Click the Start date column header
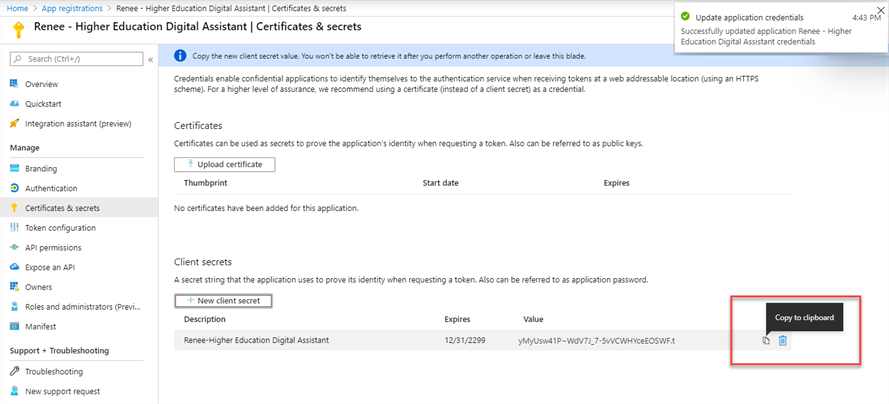This screenshot has height=404, width=889. coord(441,183)
